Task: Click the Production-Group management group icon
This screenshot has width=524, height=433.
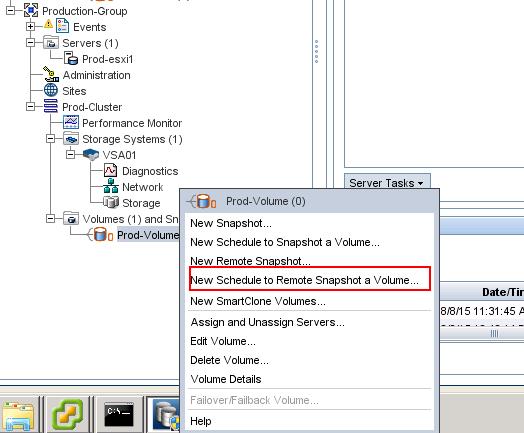Action: pos(31,11)
